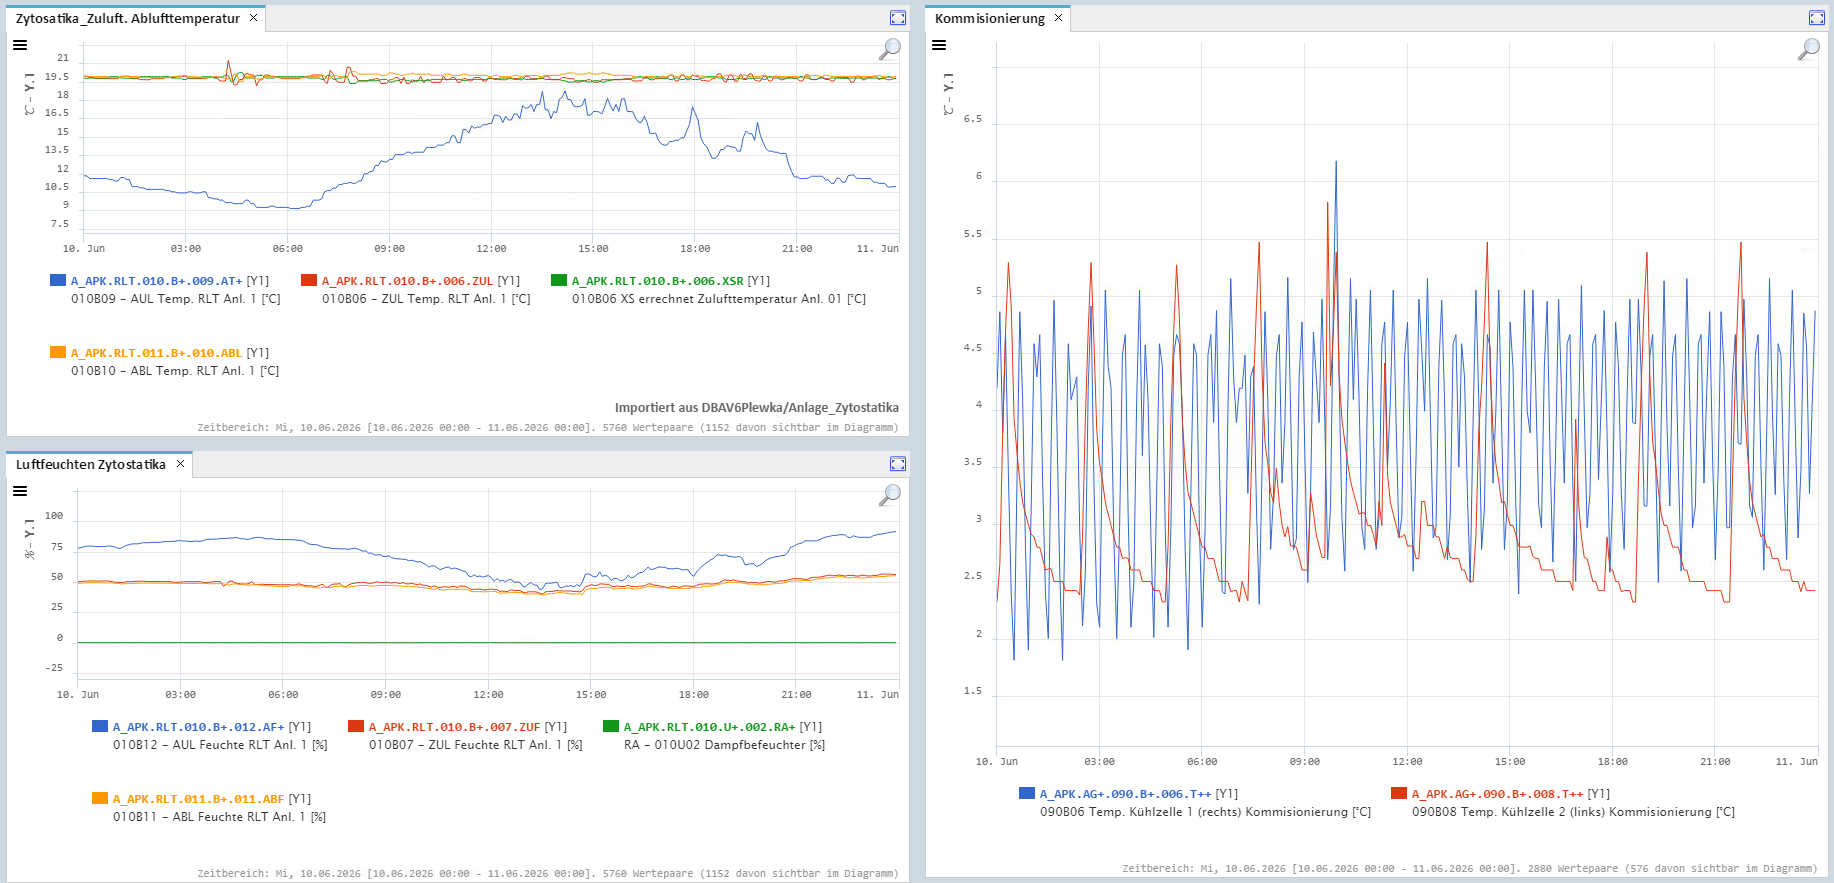Viewport: 1834px width, 883px height.
Task: Click red swatch of series 007.ZUF
Action: (356, 726)
